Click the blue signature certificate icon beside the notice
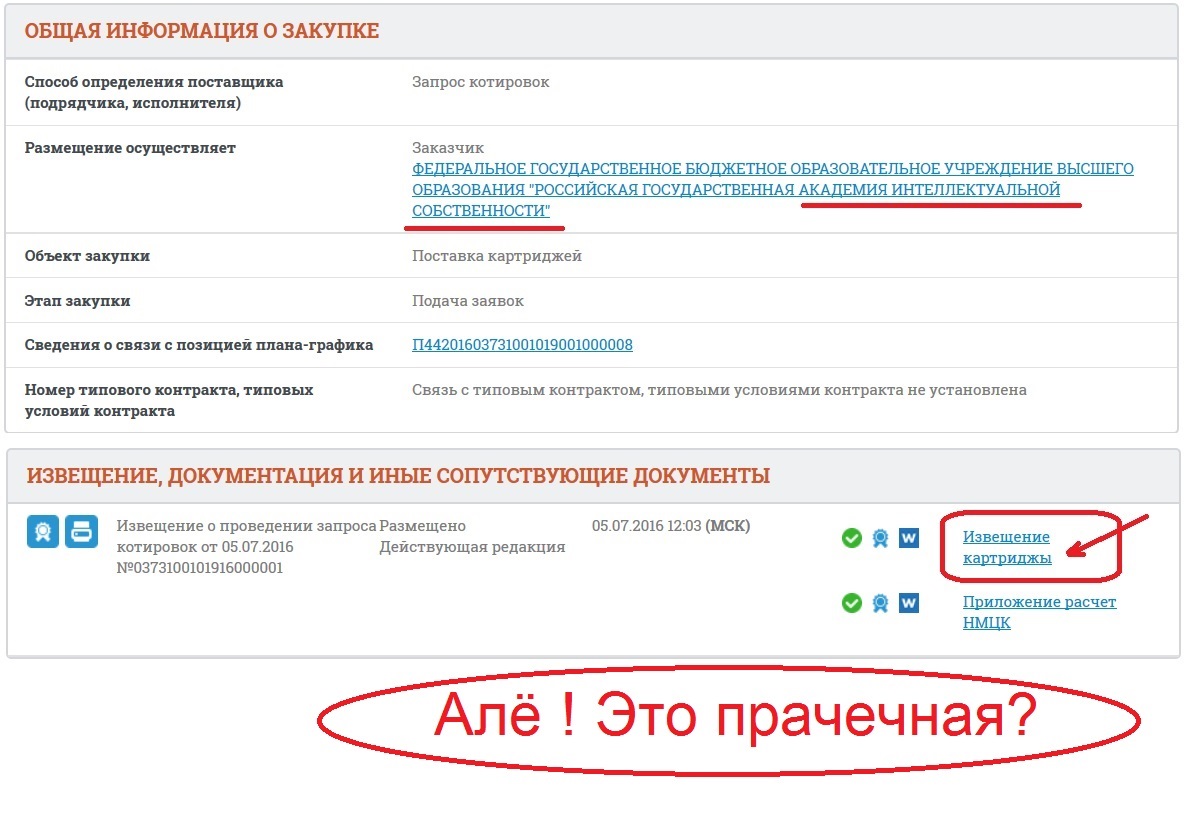Viewport: 1193px width, 822px height. (43, 532)
